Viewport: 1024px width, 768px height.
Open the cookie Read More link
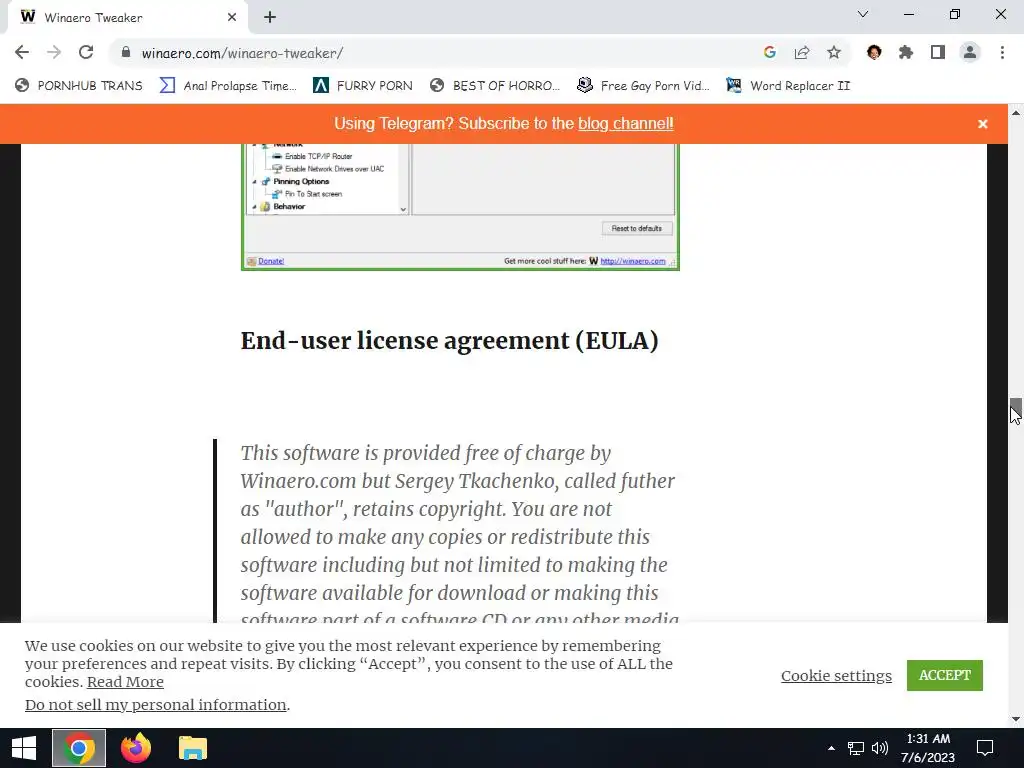point(125,682)
